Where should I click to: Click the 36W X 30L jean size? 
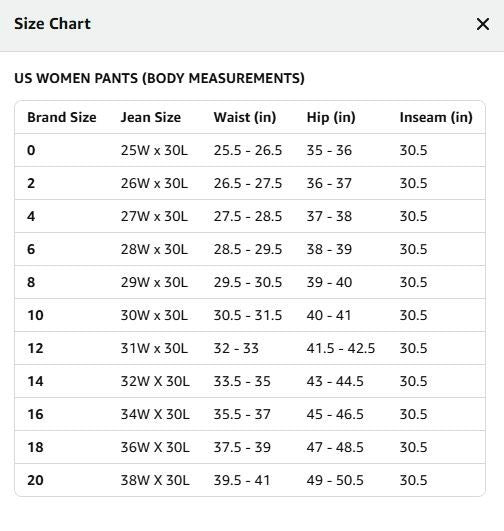pyautogui.click(x=155, y=447)
